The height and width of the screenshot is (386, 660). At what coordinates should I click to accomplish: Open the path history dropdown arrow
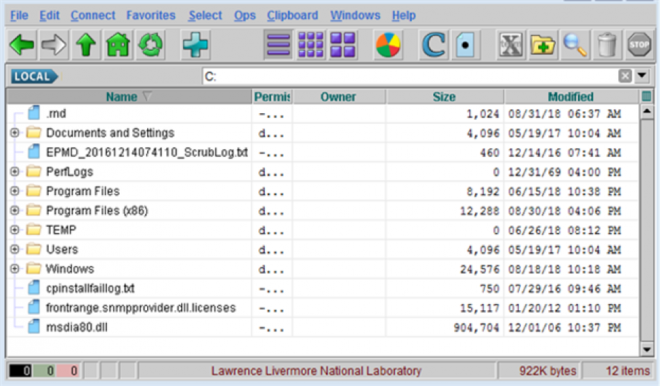[642, 76]
